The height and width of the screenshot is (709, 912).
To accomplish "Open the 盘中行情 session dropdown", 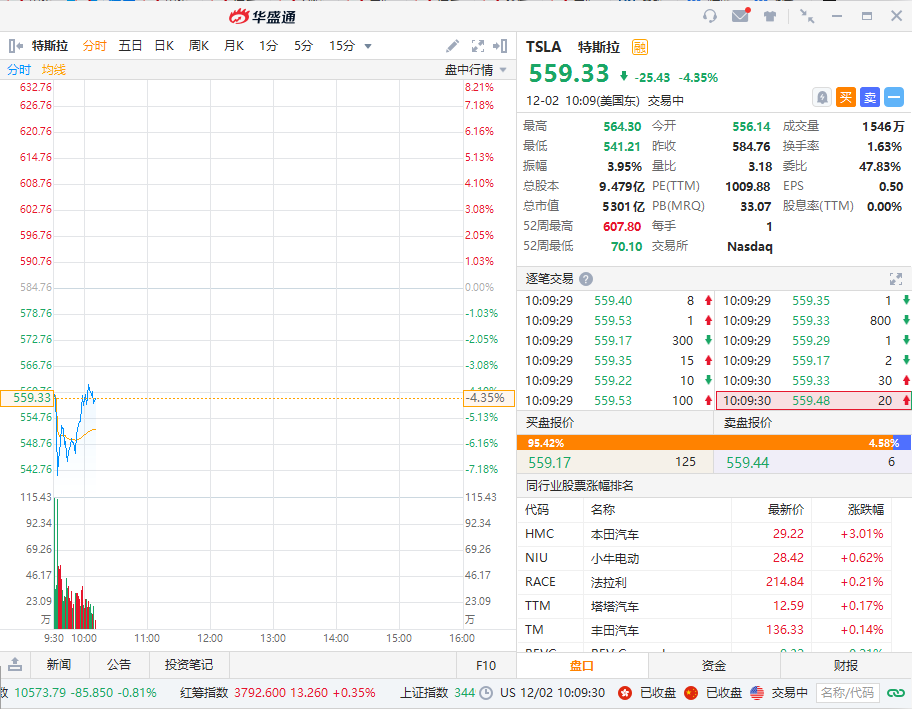I will coord(475,70).
